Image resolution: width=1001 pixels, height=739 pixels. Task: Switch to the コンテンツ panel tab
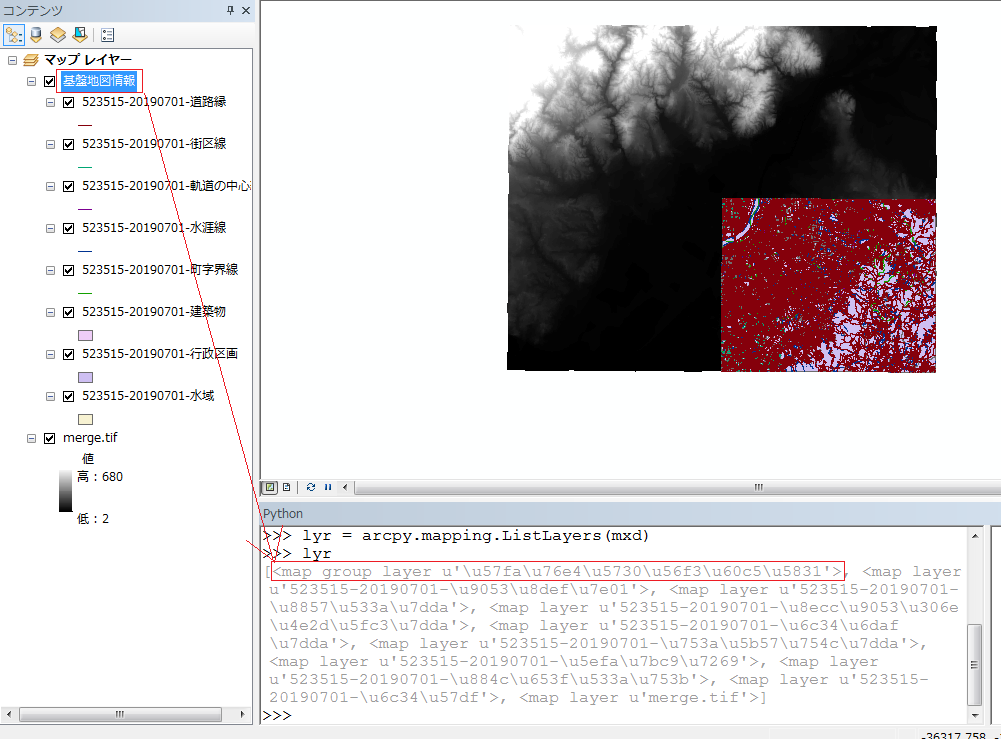[30, 10]
